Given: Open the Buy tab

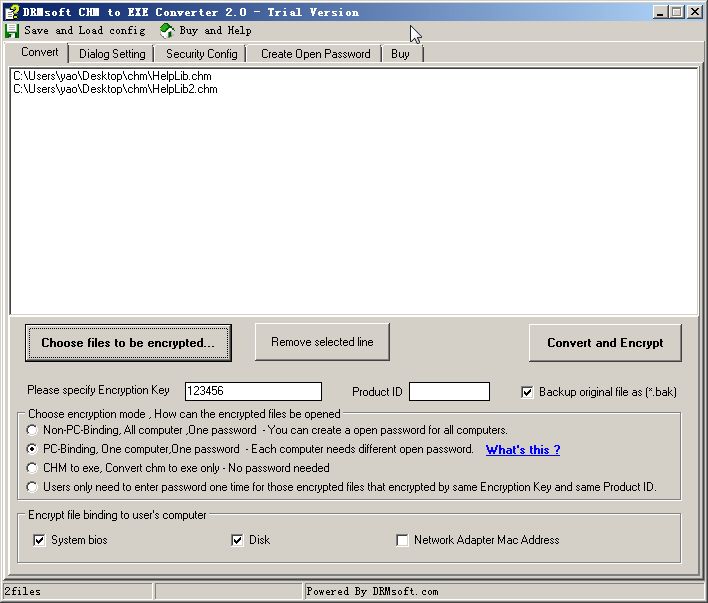Looking at the screenshot, I should click(x=400, y=54).
